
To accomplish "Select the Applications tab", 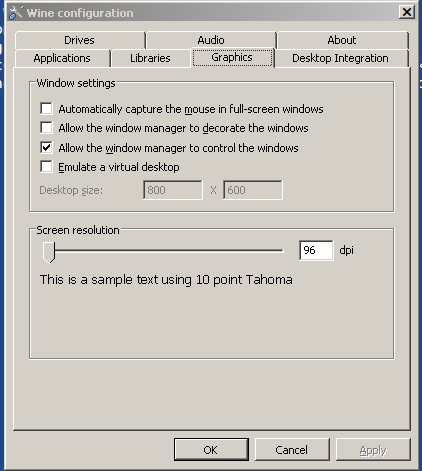I will [x=62, y=58].
